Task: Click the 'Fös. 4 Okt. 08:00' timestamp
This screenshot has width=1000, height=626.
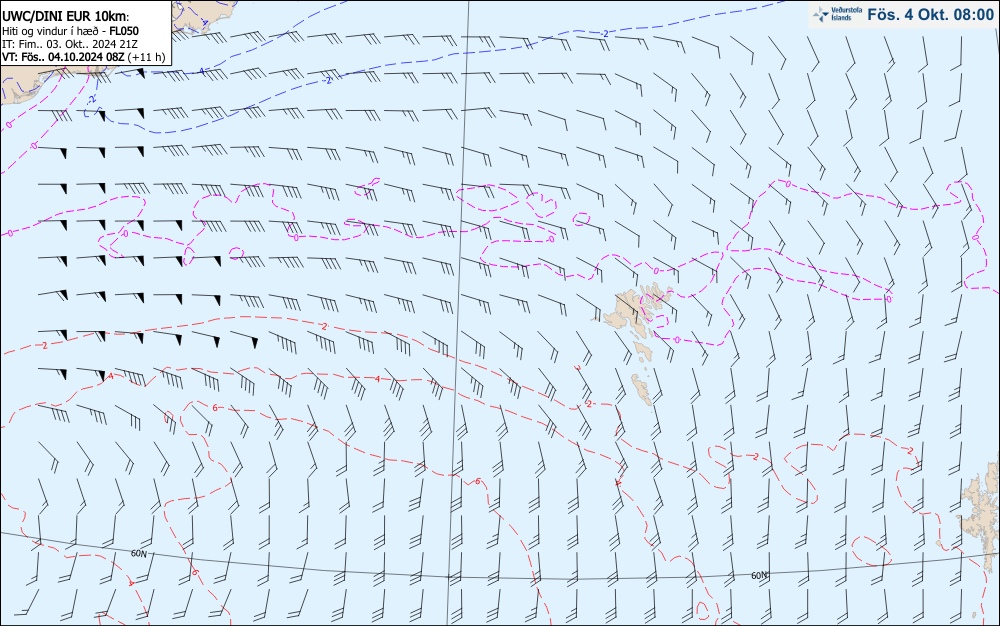Action: coord(930,15)
